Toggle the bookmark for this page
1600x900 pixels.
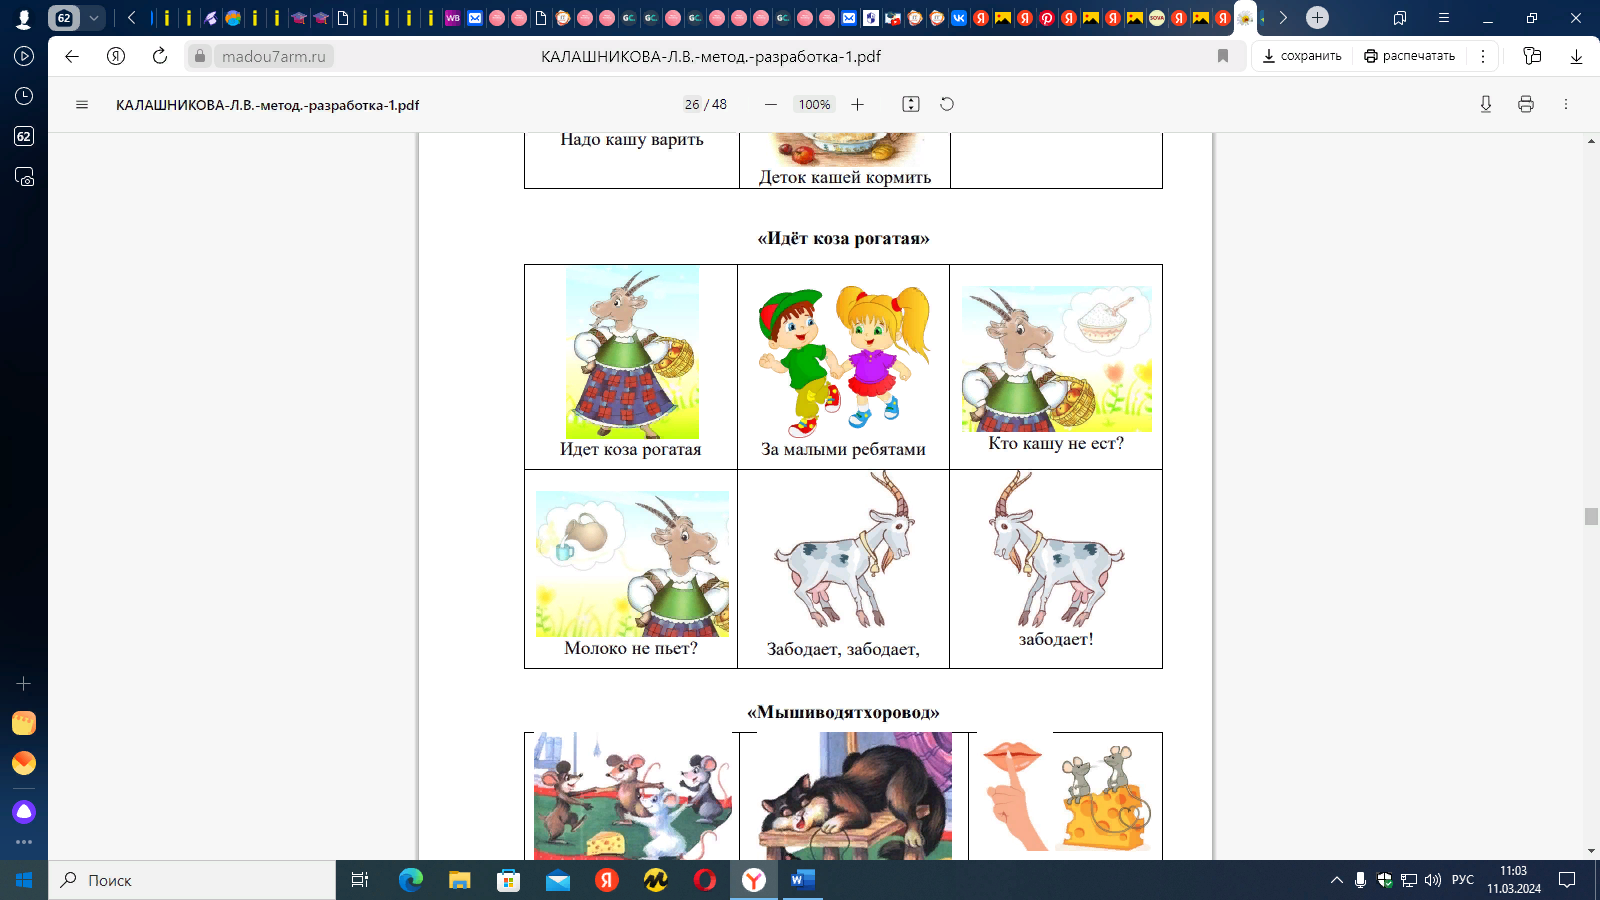1222,57
